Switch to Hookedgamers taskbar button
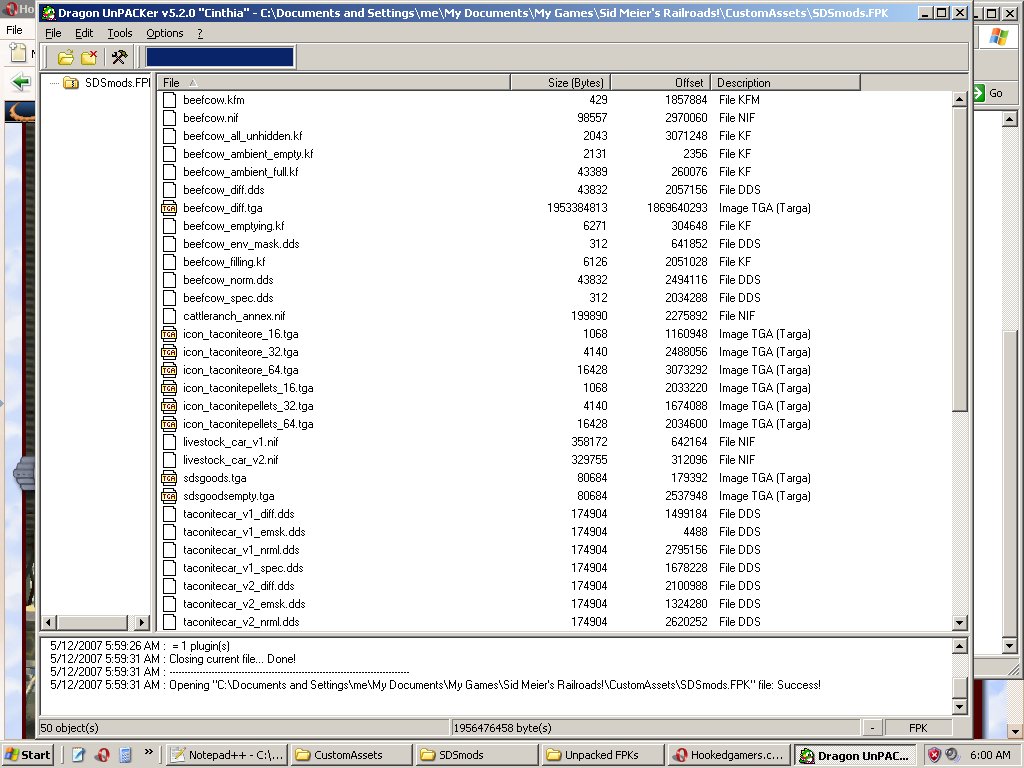 (x=729, y=755)
